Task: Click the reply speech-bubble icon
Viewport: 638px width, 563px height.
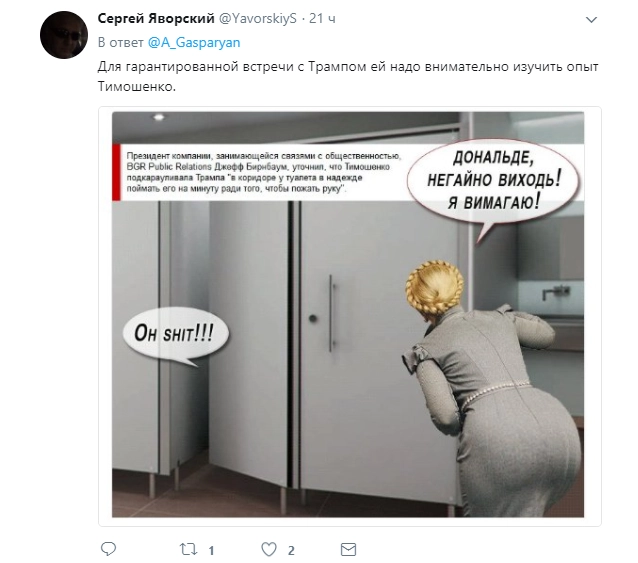Action: (108, 549)
